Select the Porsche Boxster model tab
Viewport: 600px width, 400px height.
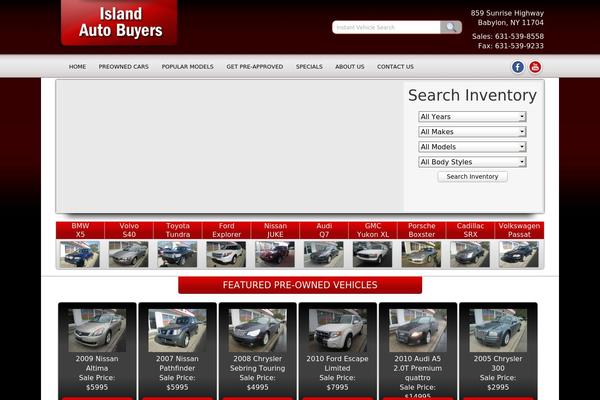pyautogui.click(x=422, y=230)
